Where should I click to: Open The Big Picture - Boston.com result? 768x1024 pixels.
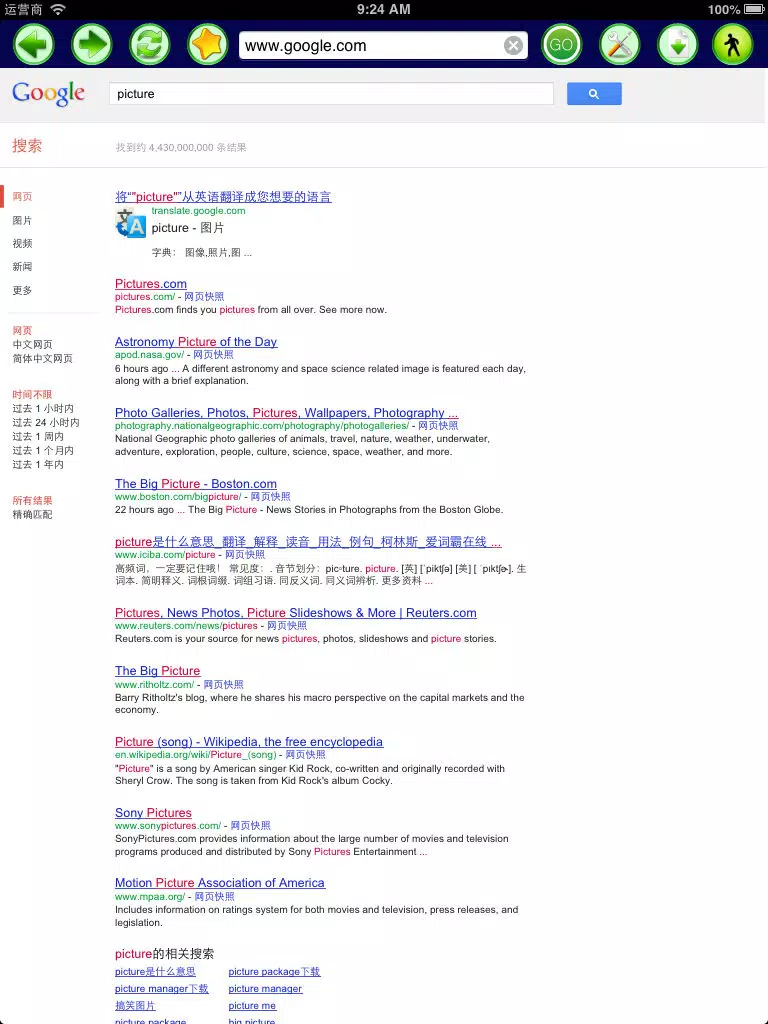point(196,484)
